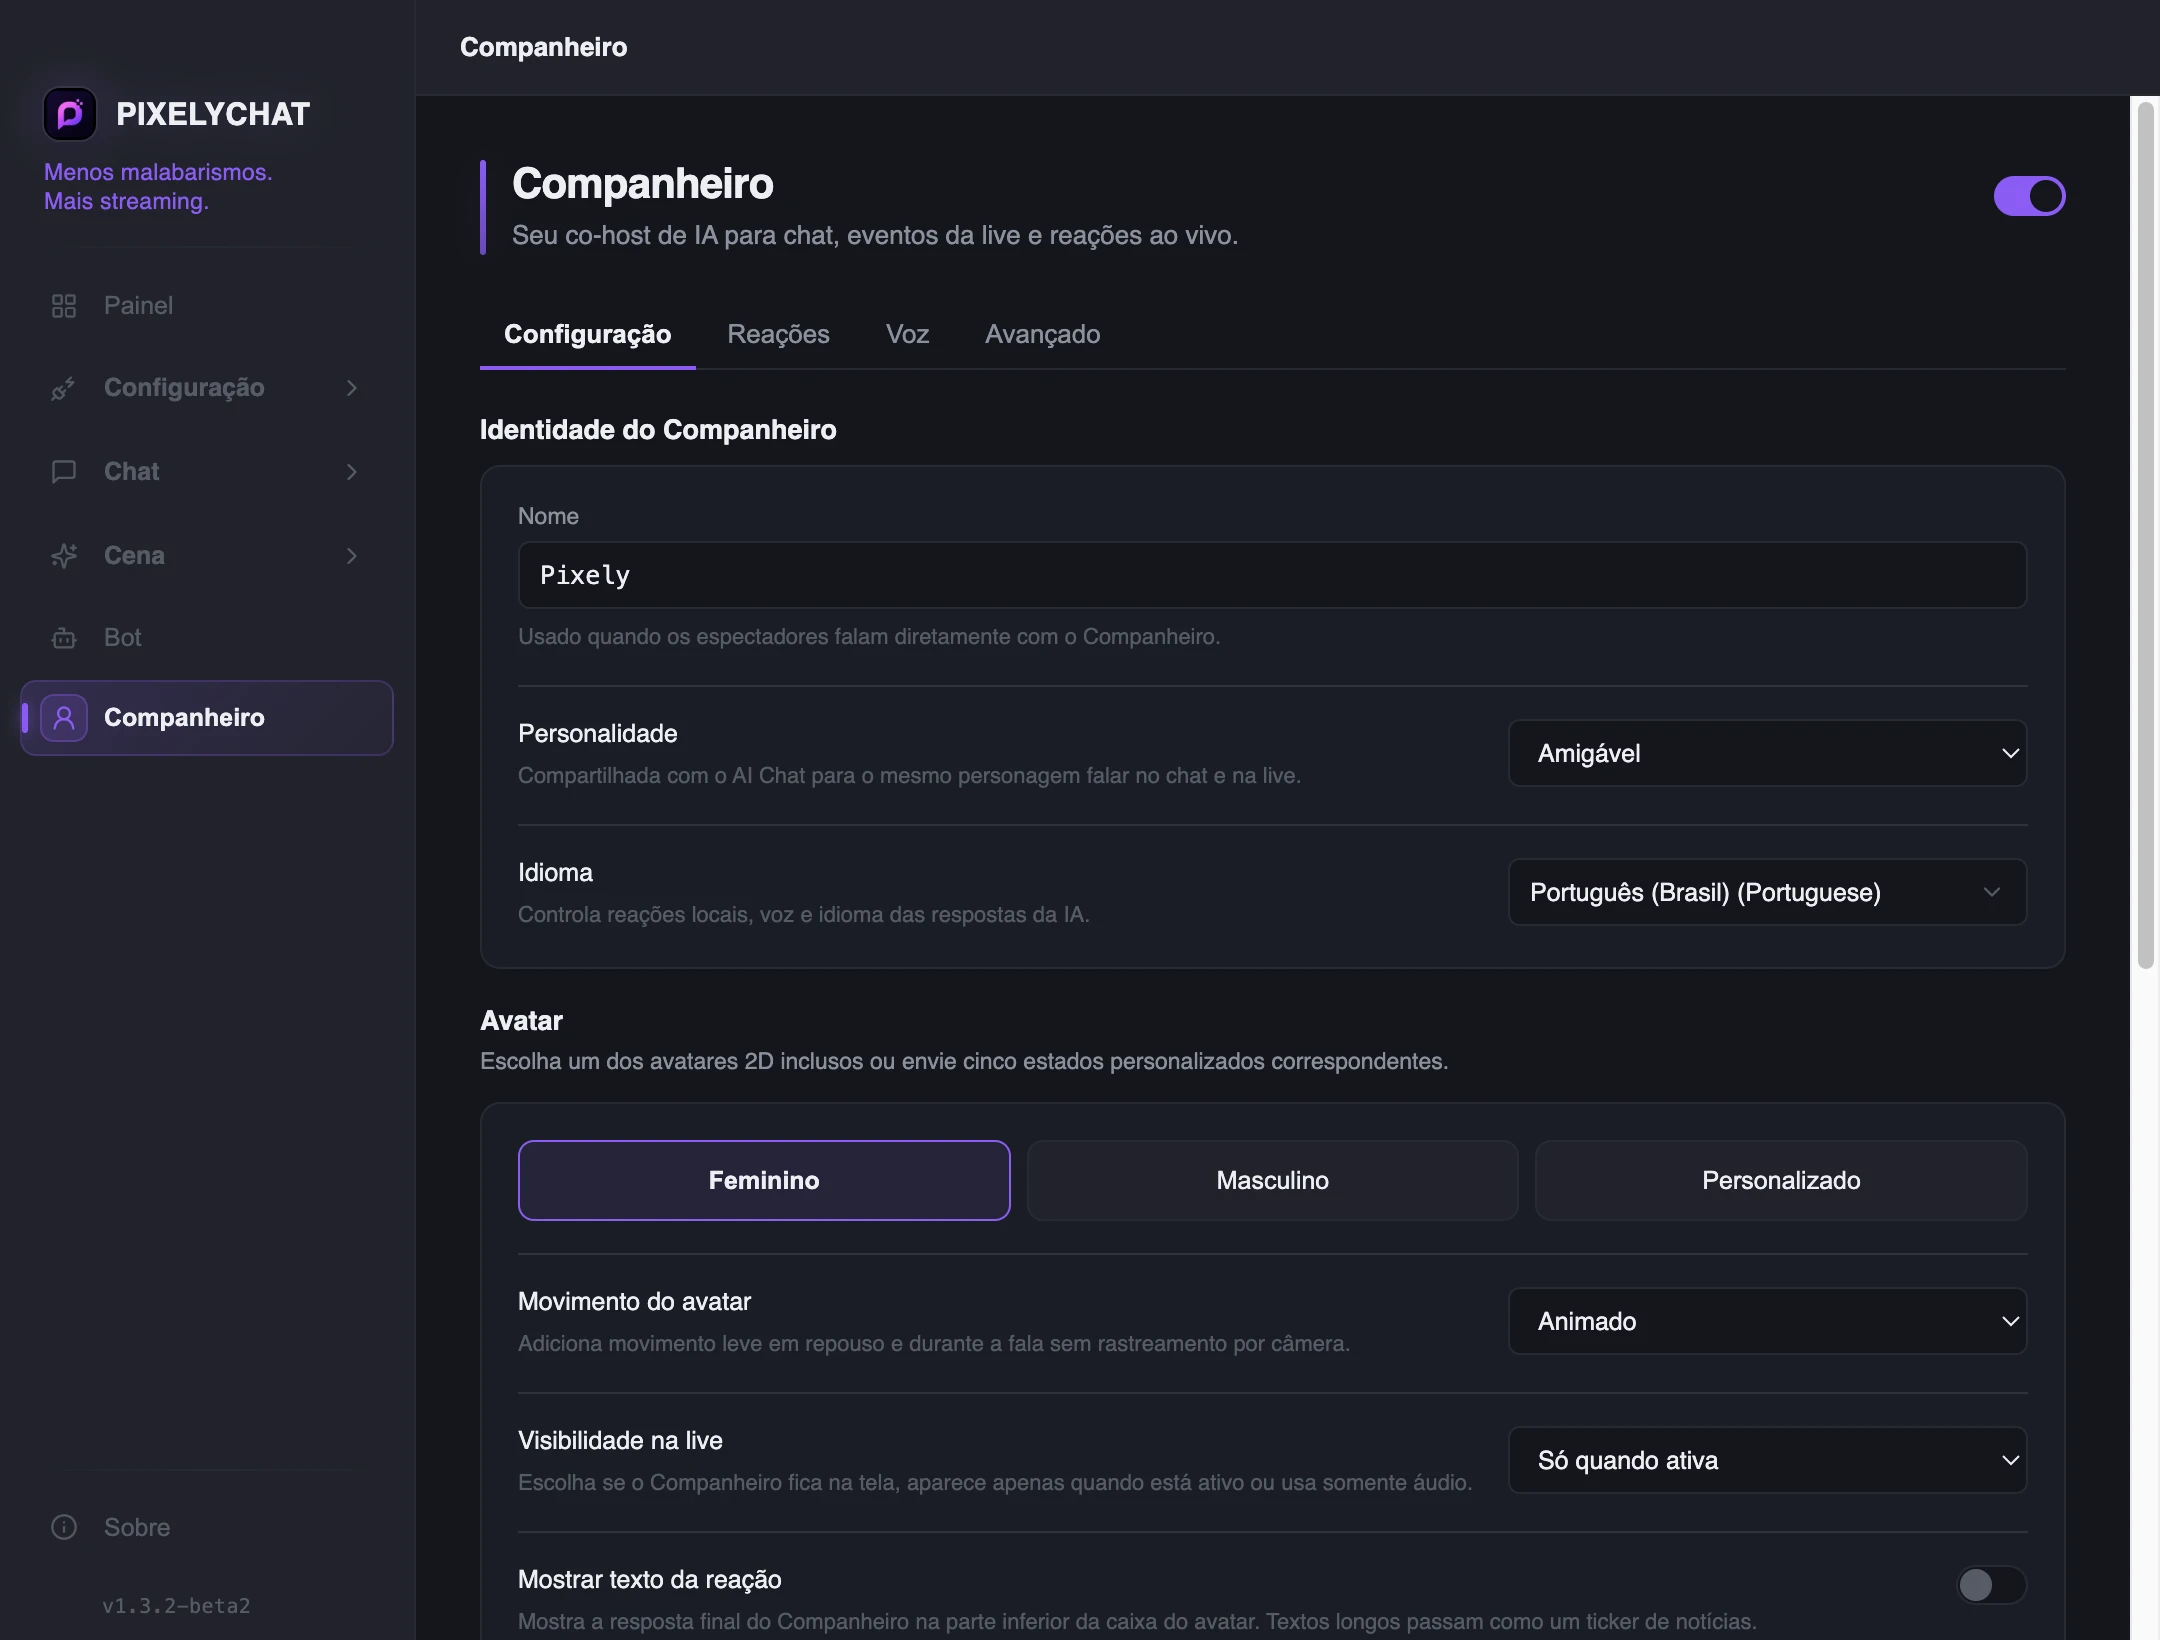Click the Mostrar texto da reação label
Image resolution: width=2160 pixels, height=1640 pixels.
(650, 1580)
